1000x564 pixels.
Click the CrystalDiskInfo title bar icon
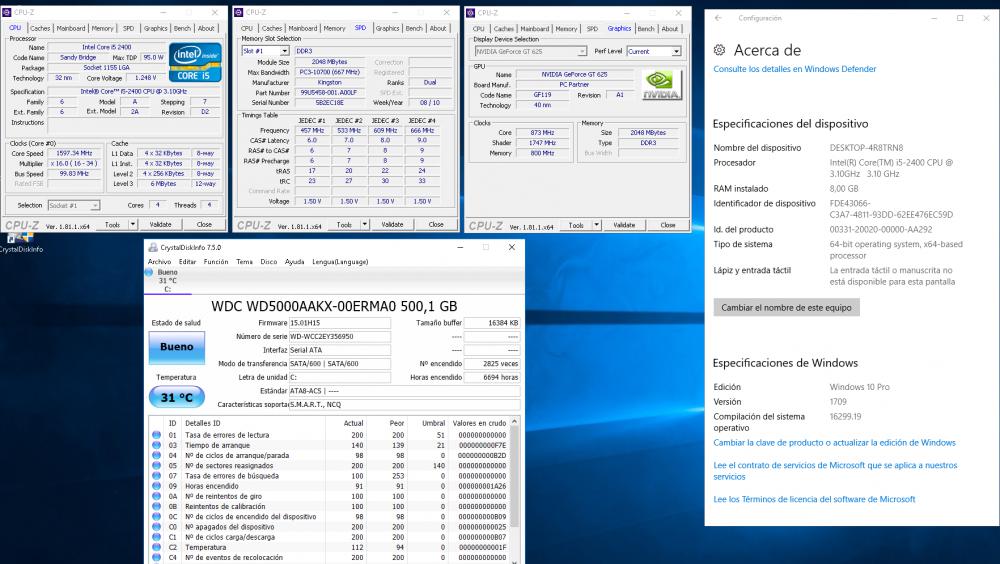tap(152, 247)
